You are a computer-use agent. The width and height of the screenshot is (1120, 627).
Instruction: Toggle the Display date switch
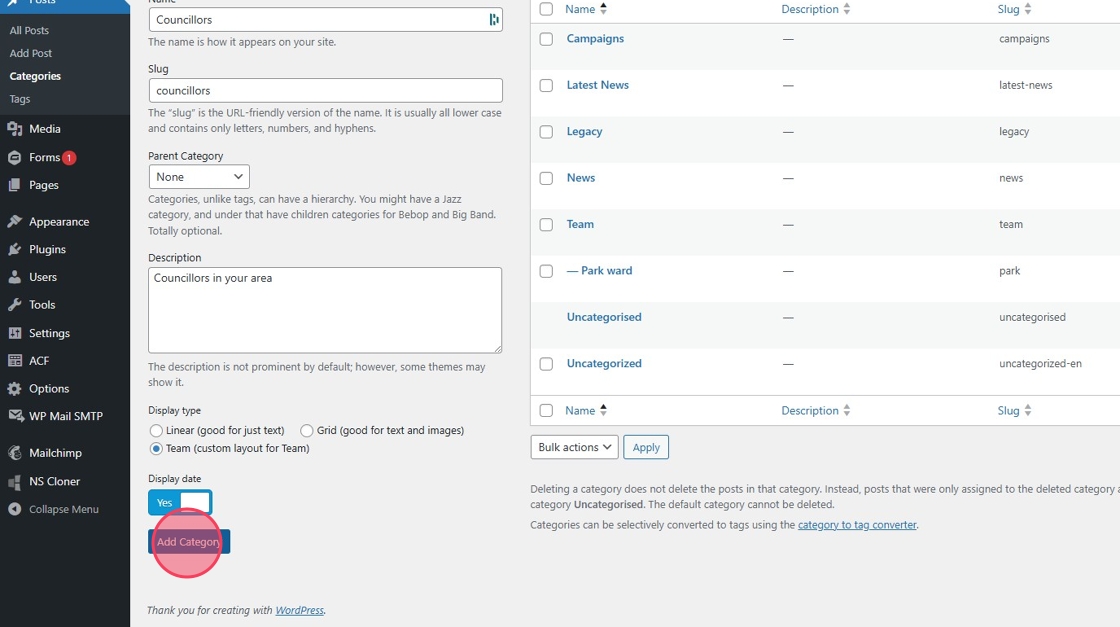coord(180,502)
